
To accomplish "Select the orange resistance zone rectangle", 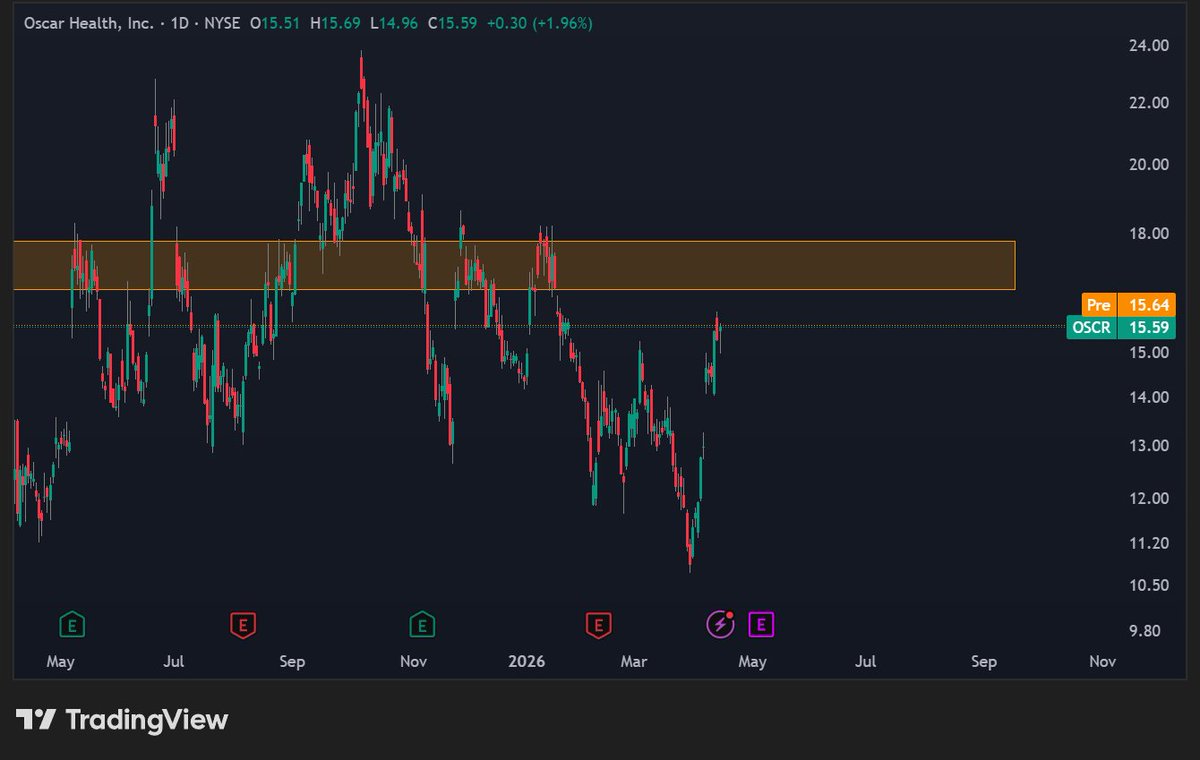I will click(x=514, y=265).
